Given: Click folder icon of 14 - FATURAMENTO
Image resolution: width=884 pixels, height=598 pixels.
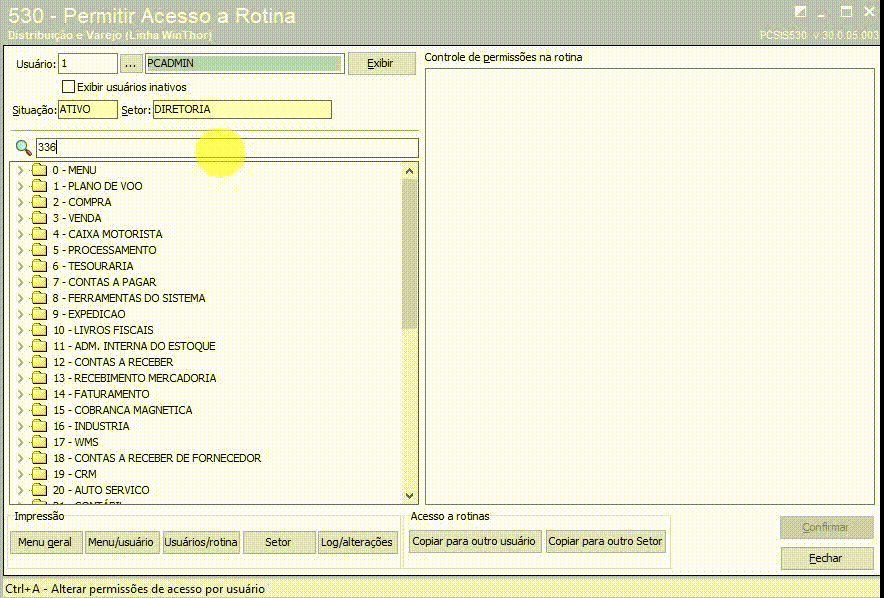Looking at the screenshot, I should [x=39, y=393].
